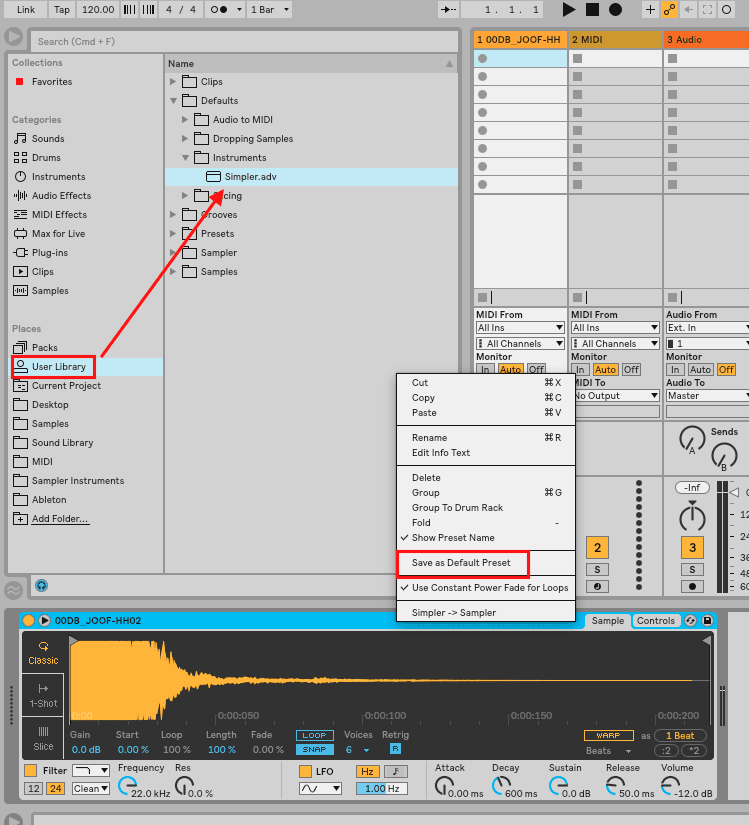Disable the LOOP button in Simpler

click(315, 736)
